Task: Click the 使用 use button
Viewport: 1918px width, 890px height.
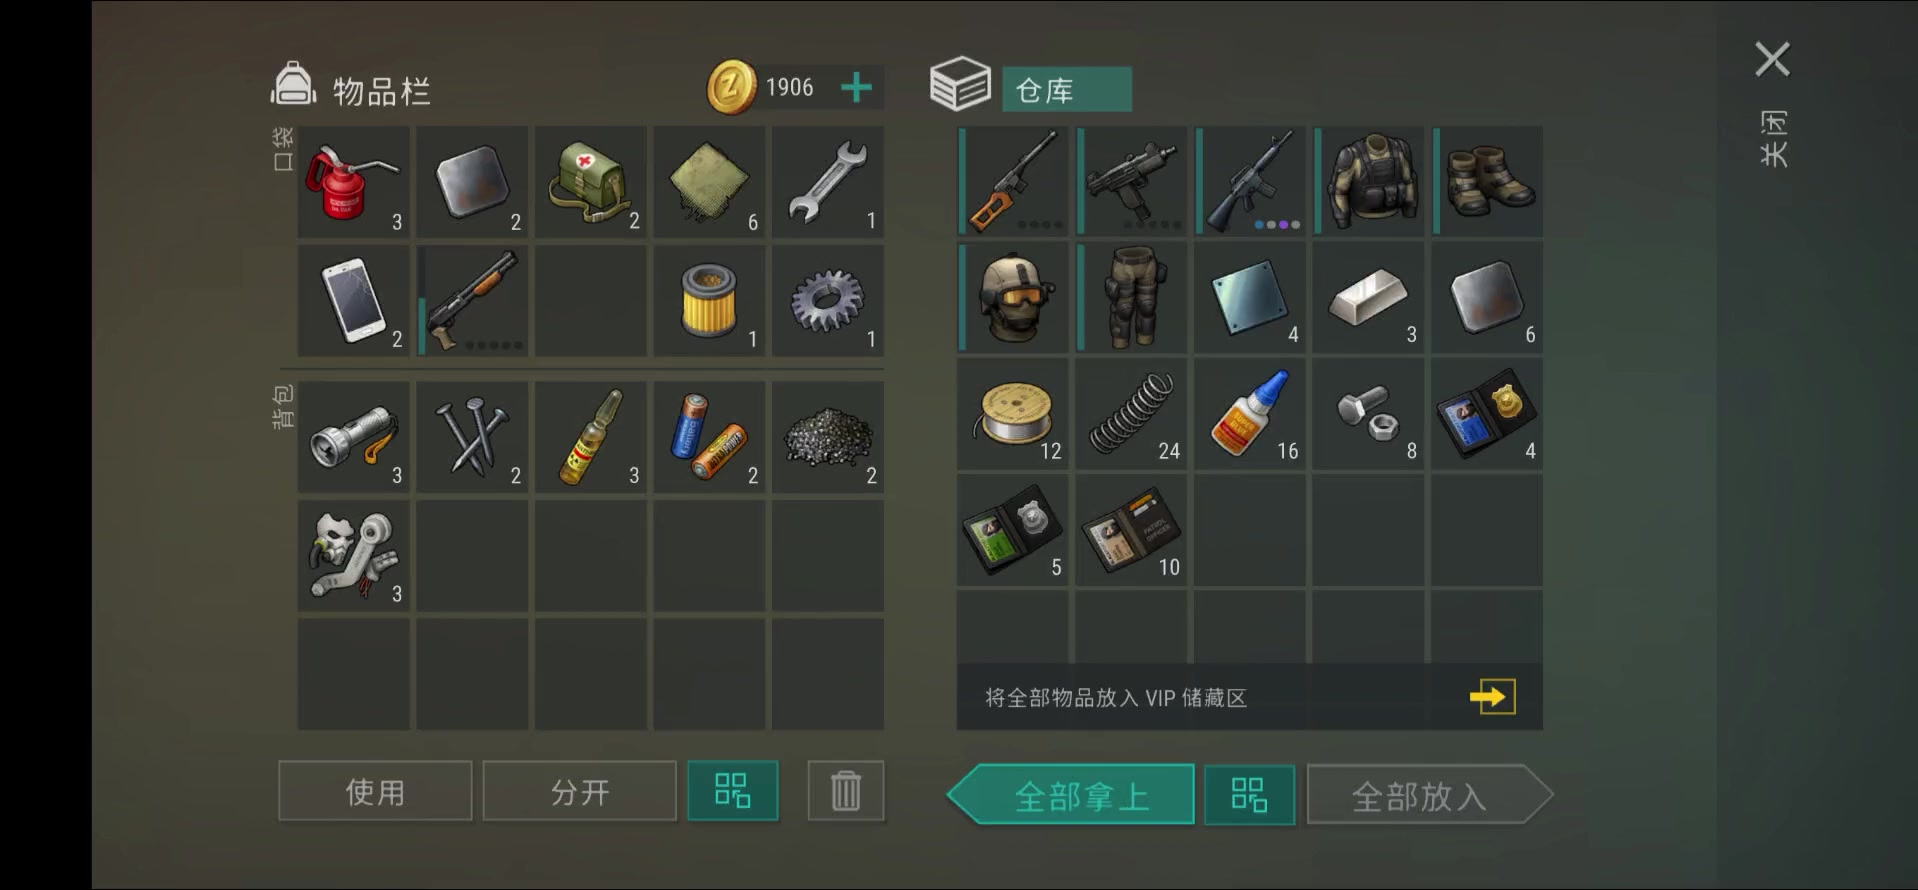Action: (375, 791)
